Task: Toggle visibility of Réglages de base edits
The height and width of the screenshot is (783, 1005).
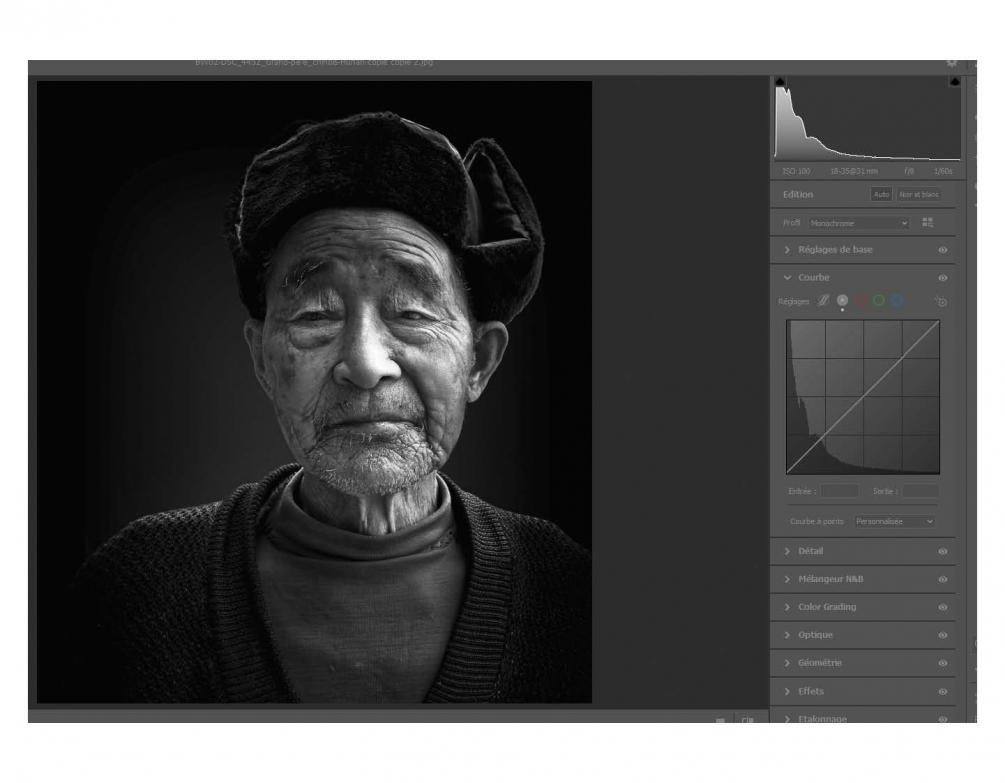Action: click(x=943, y=250)
